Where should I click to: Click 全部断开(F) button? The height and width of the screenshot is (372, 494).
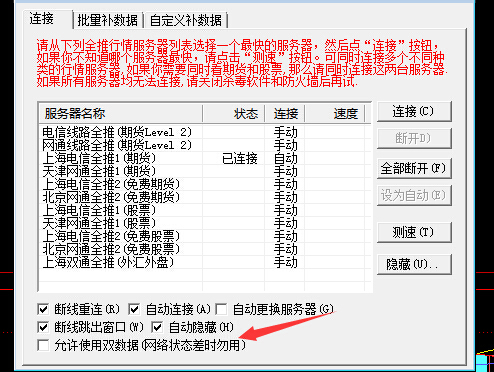coord(414,168)
